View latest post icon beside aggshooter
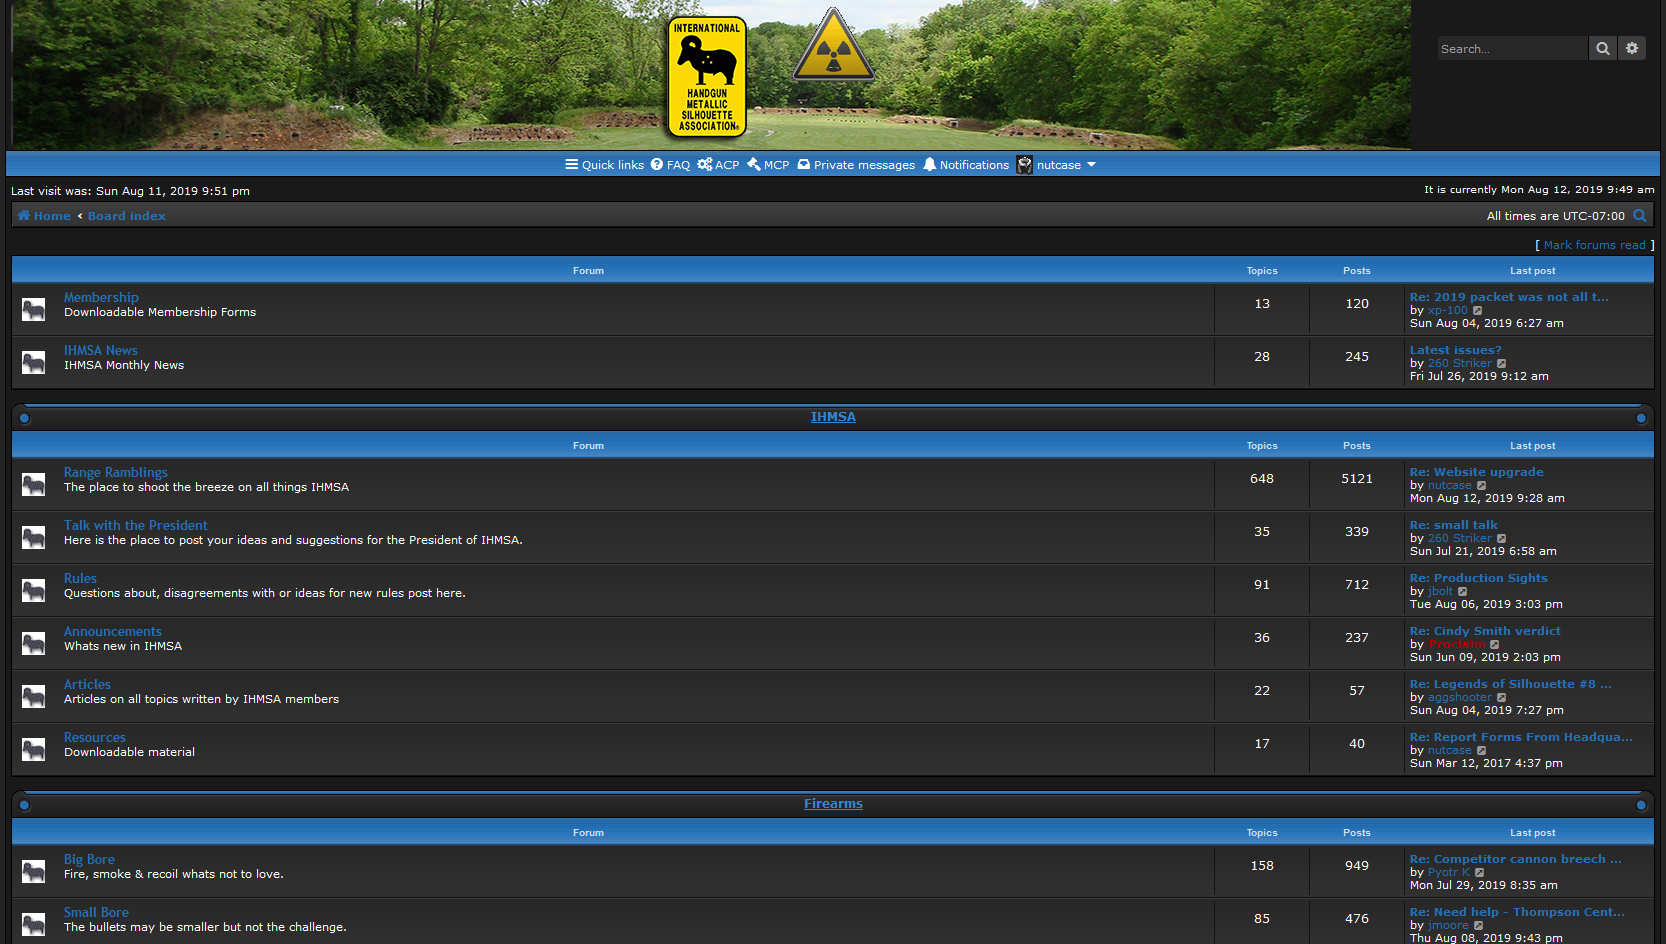Screen dimensions: 1666x944 coord(1502,697)
